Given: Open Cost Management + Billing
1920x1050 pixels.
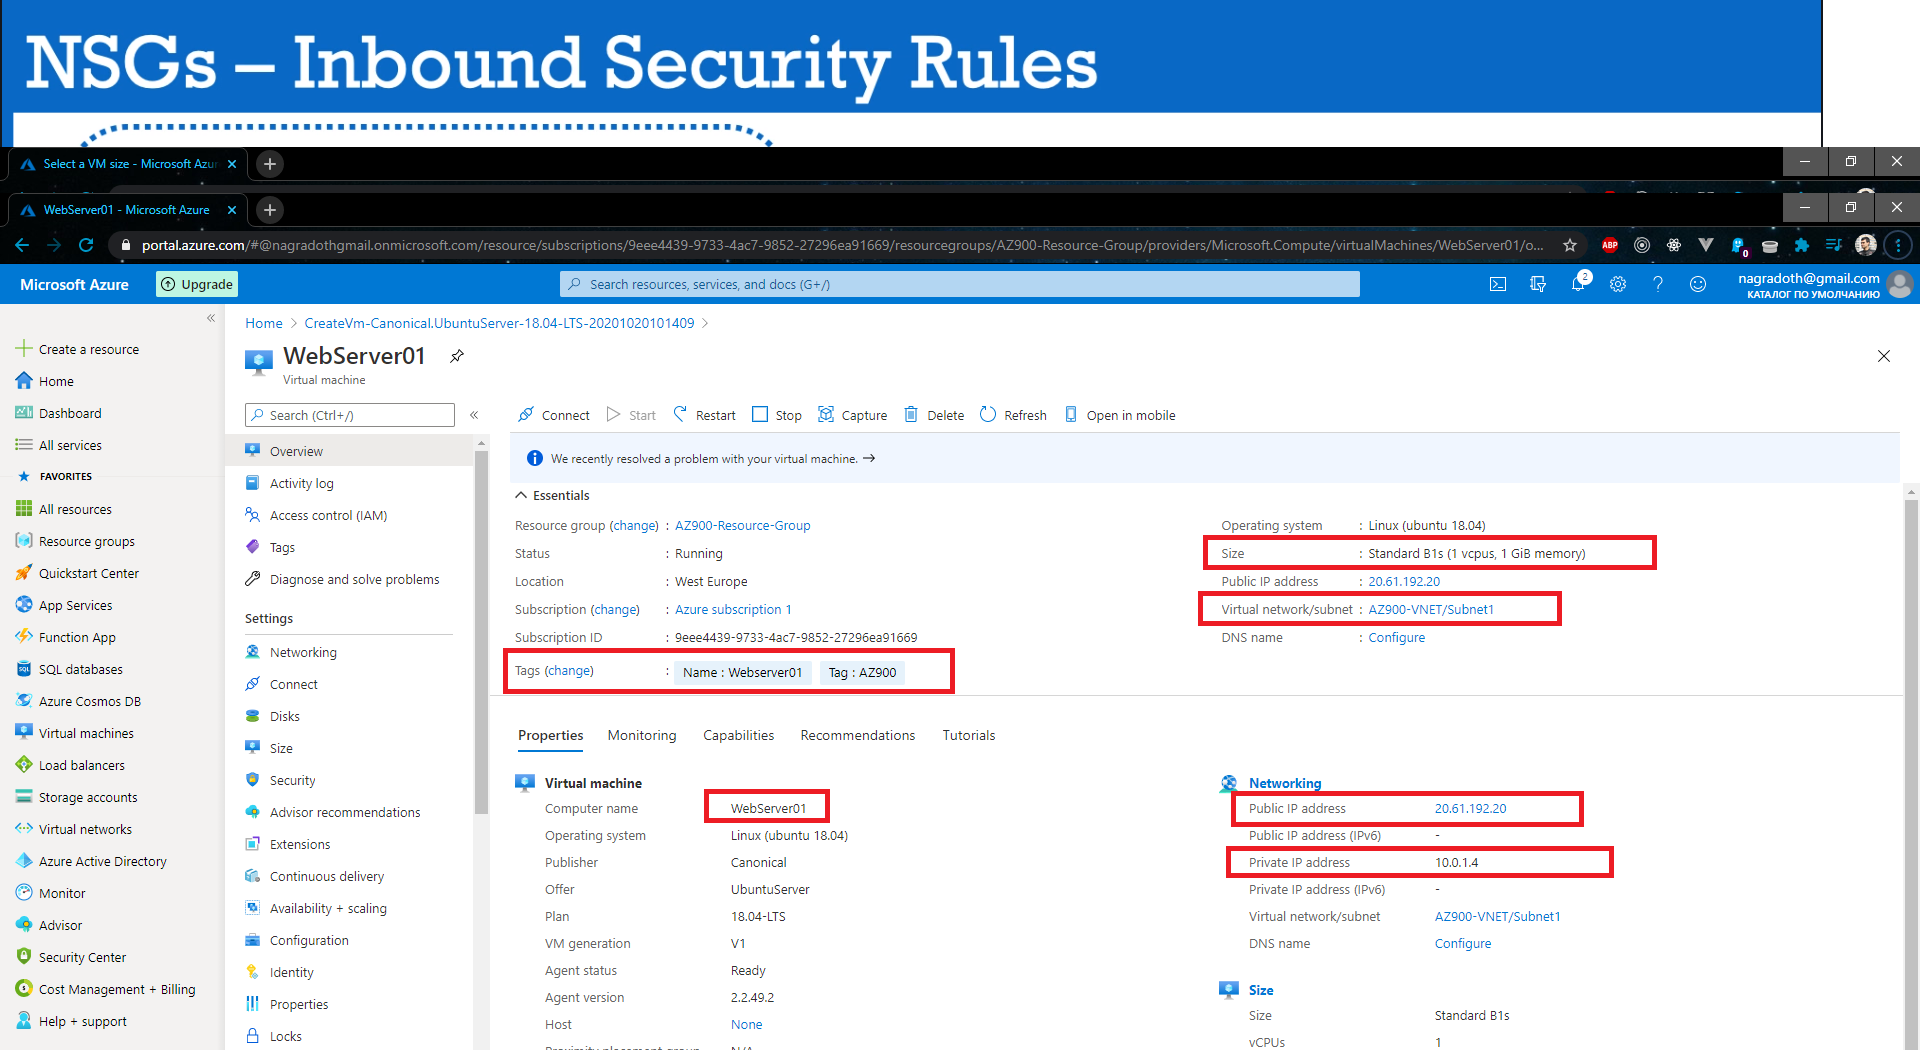Looking at the screenshot, I should tap(106, 989).
